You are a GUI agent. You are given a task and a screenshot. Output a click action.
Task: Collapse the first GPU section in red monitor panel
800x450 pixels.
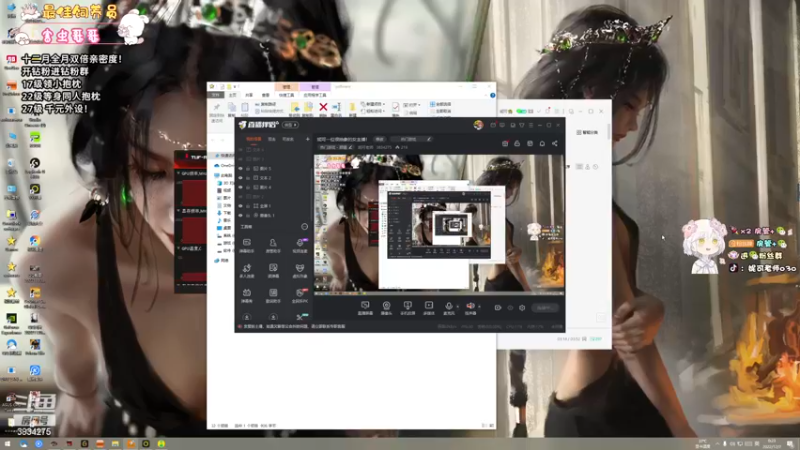point(179,173)
